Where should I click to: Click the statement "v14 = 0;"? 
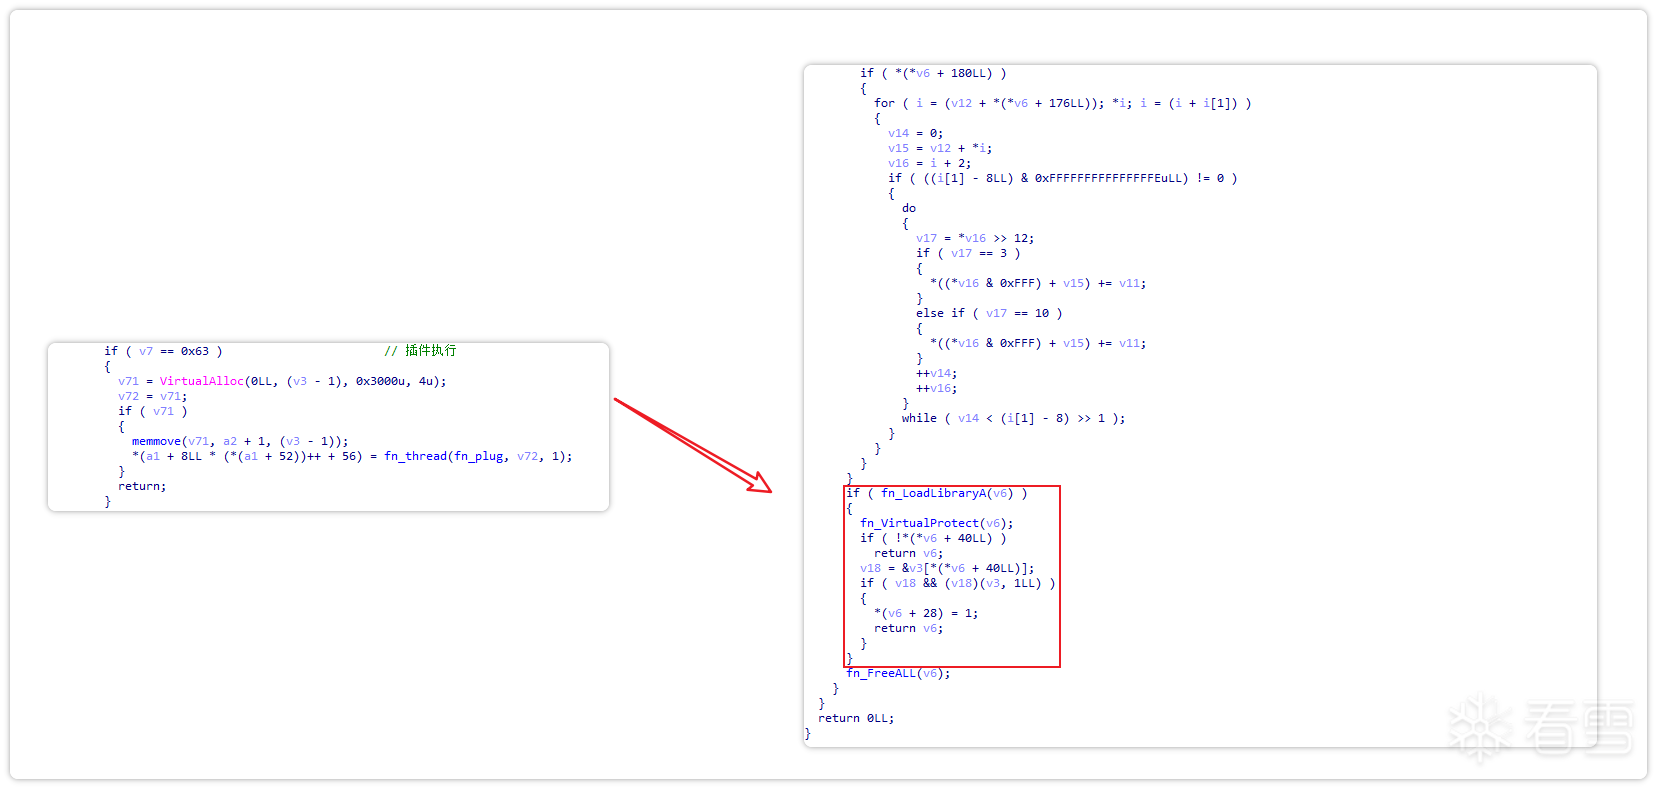pyautogui.click(x=915, y=133)
